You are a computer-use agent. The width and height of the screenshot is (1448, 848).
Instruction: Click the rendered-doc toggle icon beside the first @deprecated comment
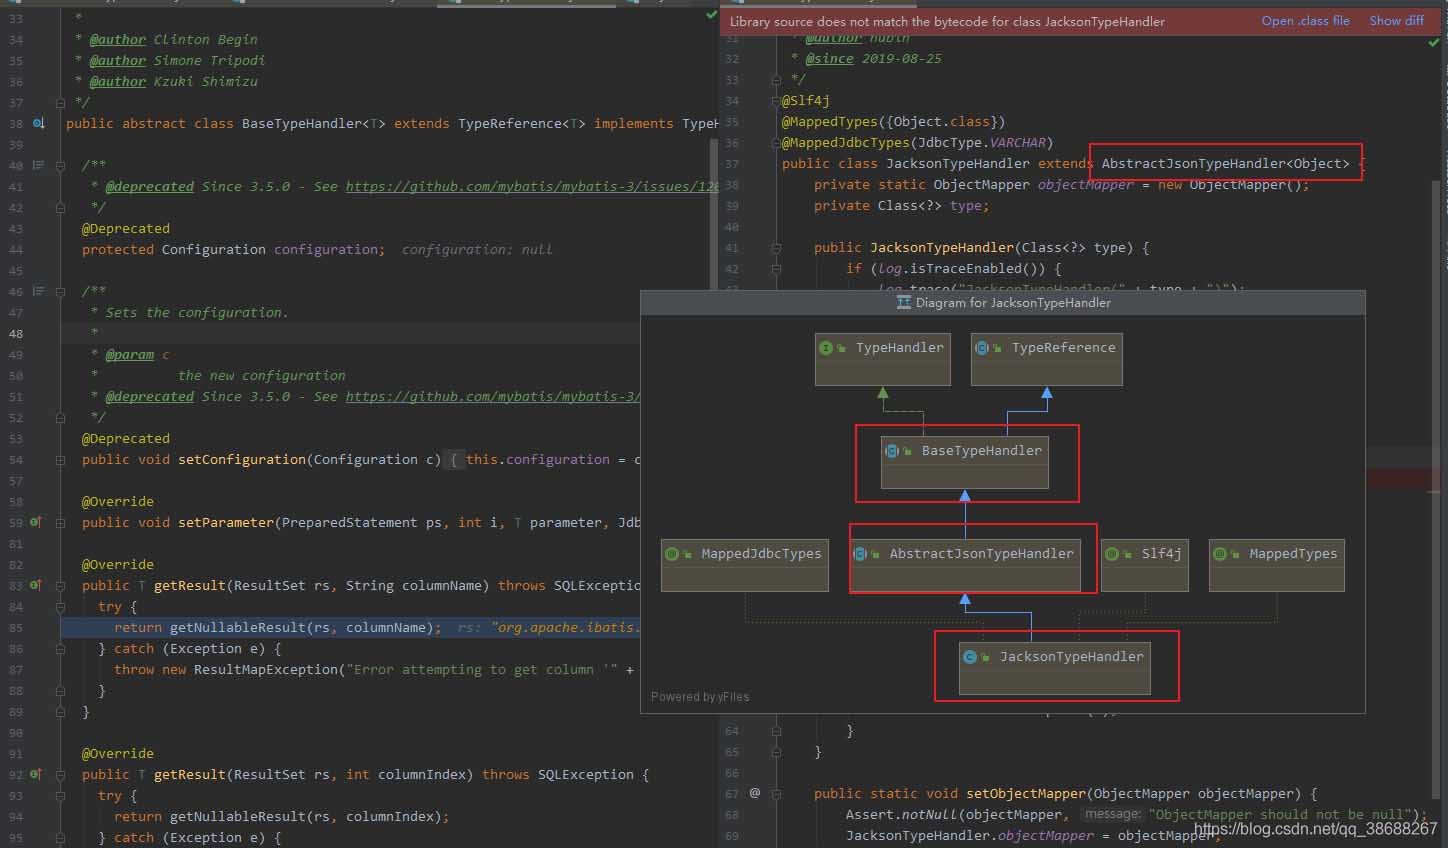38,165
